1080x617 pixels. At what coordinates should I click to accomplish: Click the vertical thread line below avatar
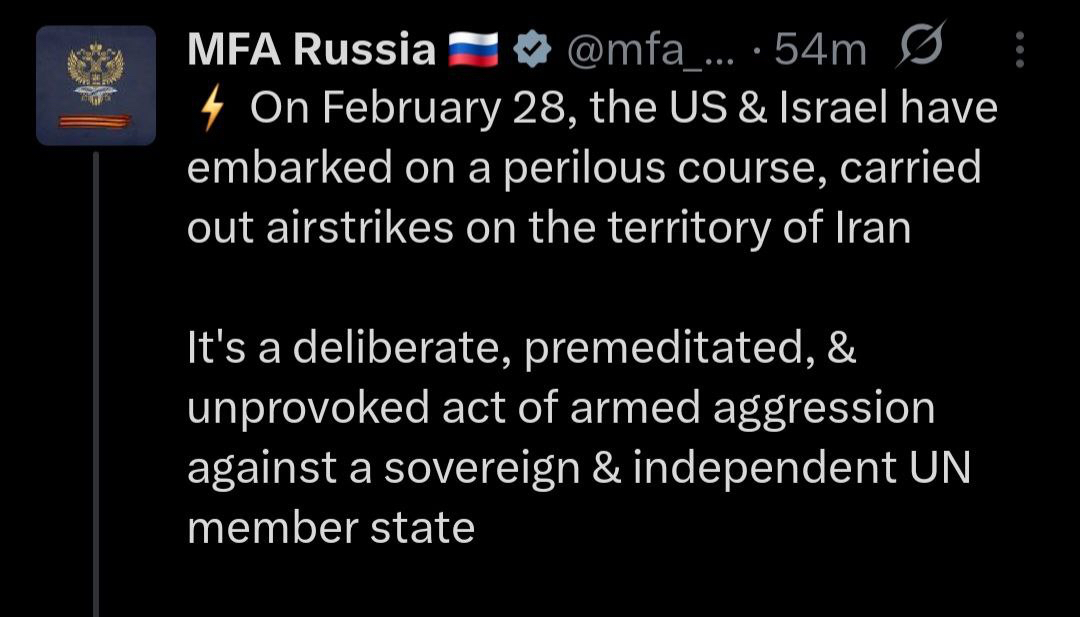(x=96, y=380)
